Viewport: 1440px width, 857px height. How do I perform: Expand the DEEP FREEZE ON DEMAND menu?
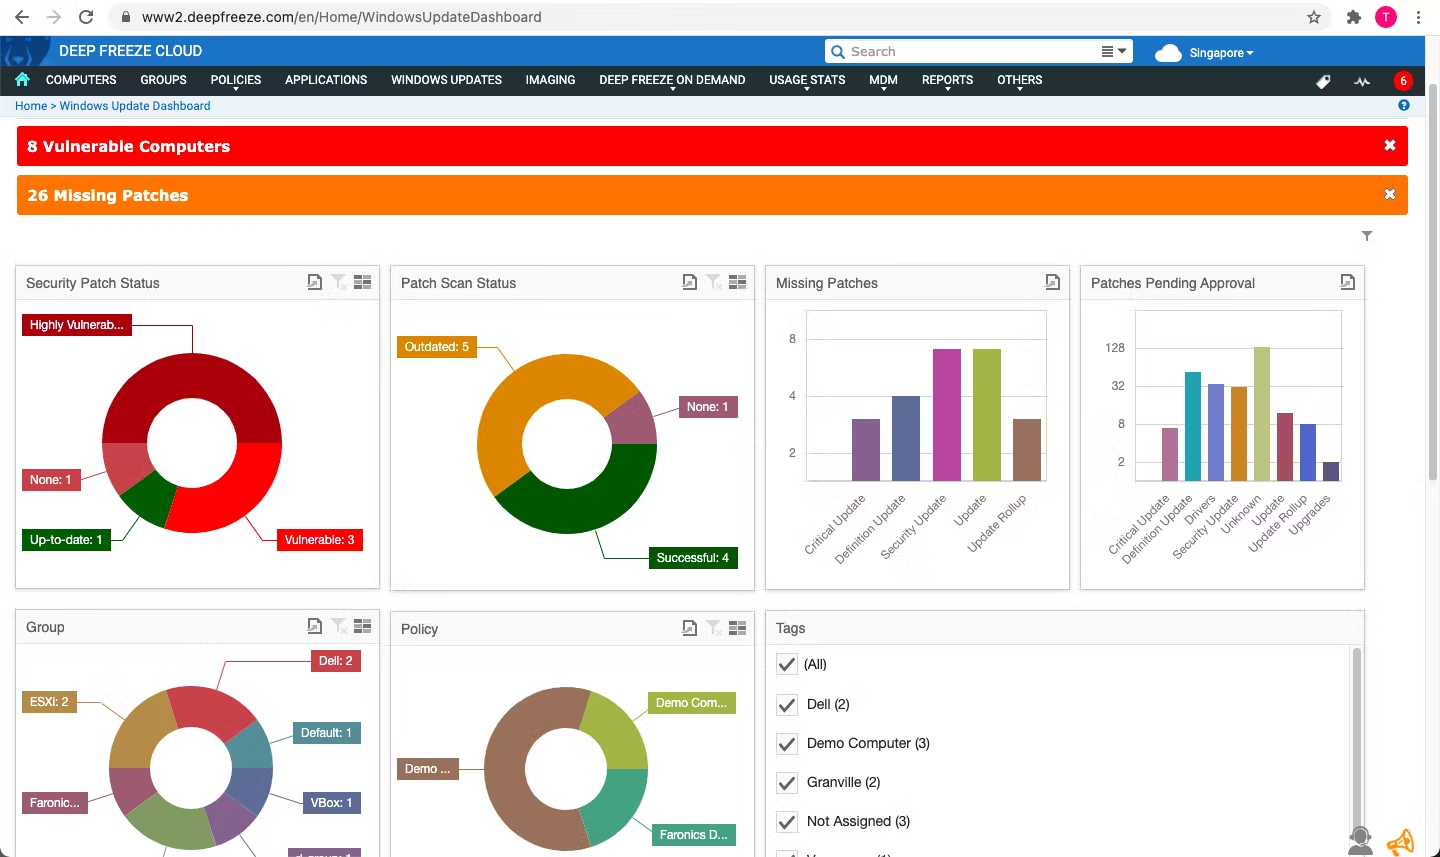tap(672, 80)
